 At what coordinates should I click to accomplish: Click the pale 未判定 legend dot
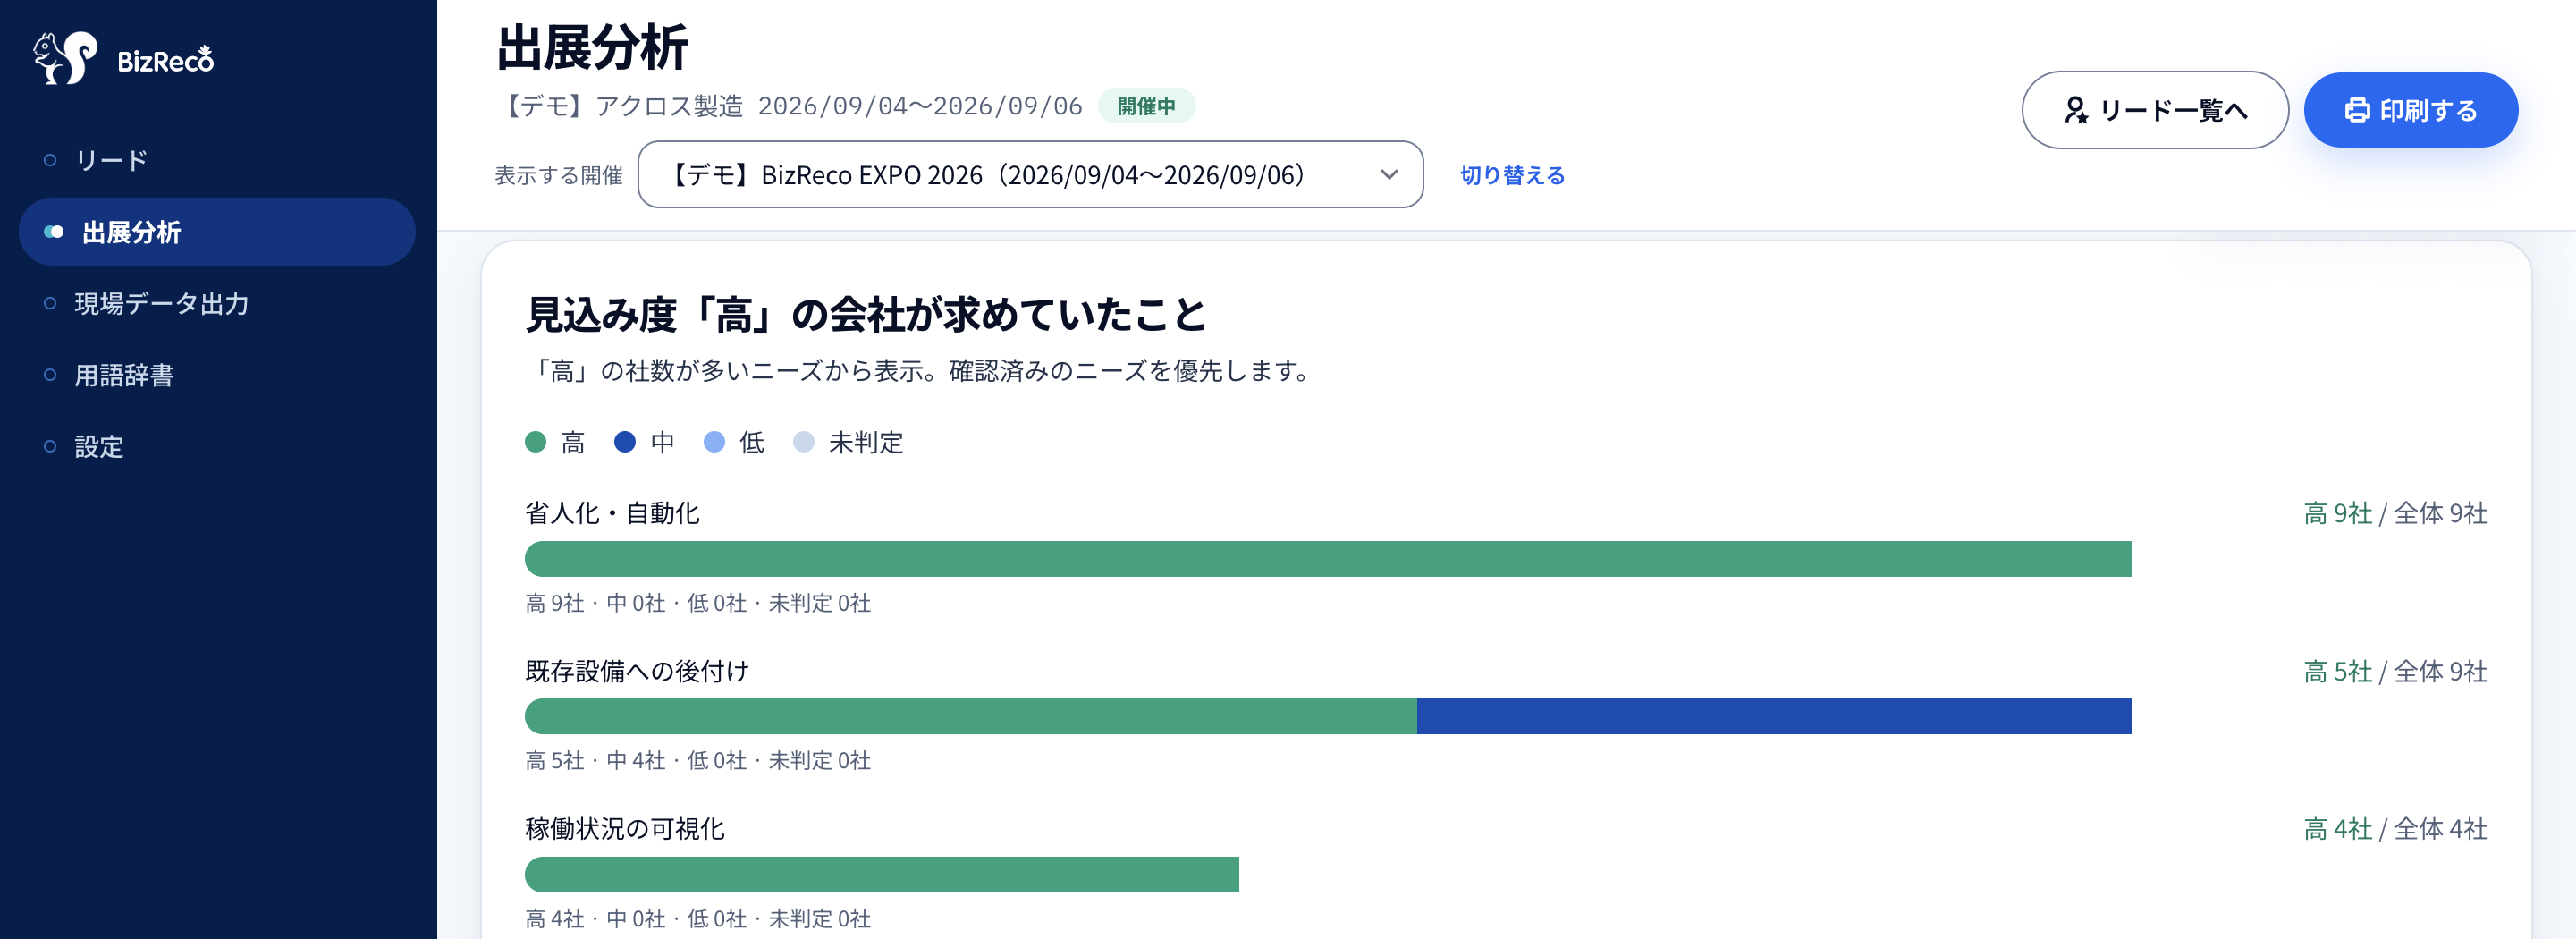point(803,442)
